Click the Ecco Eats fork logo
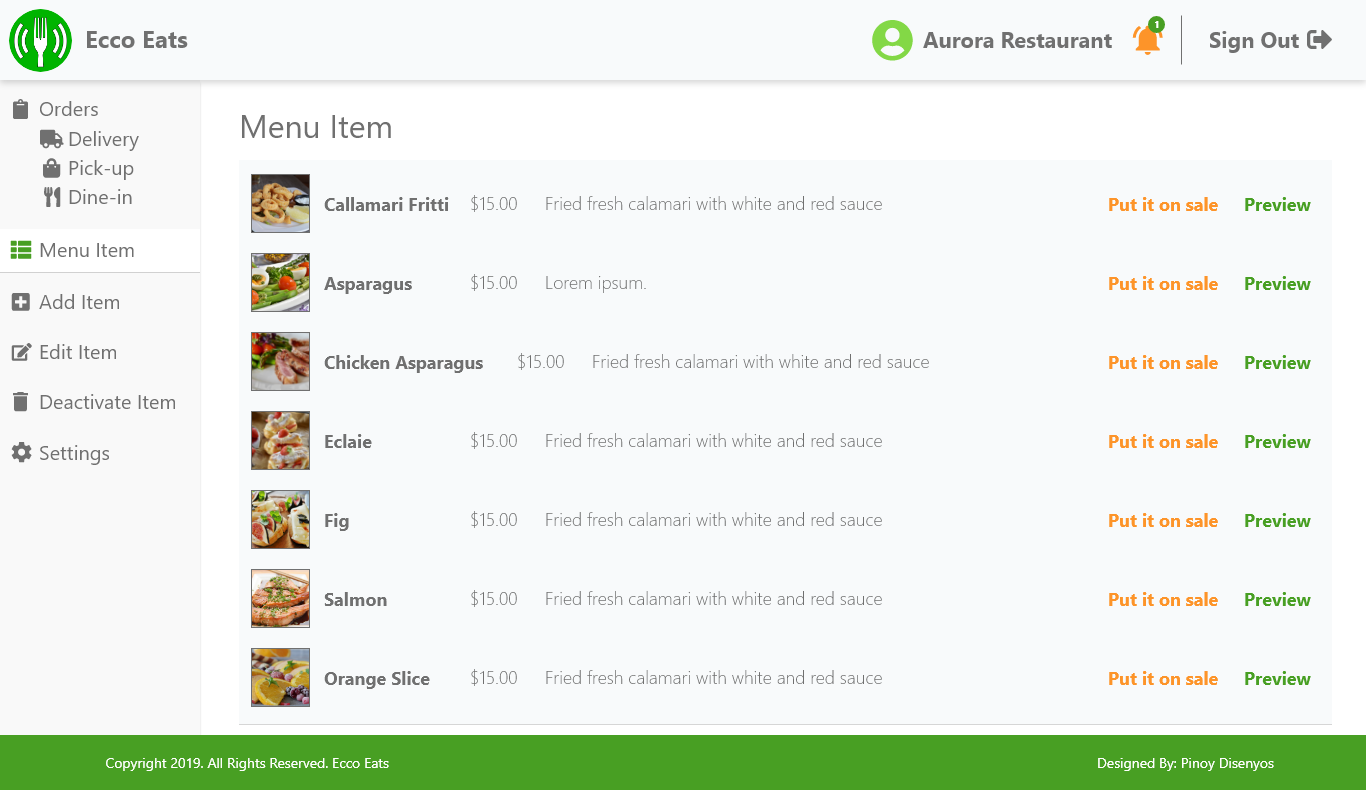Screen dimensions: 1366x790 pyautogui.click(x=40, y=41)
